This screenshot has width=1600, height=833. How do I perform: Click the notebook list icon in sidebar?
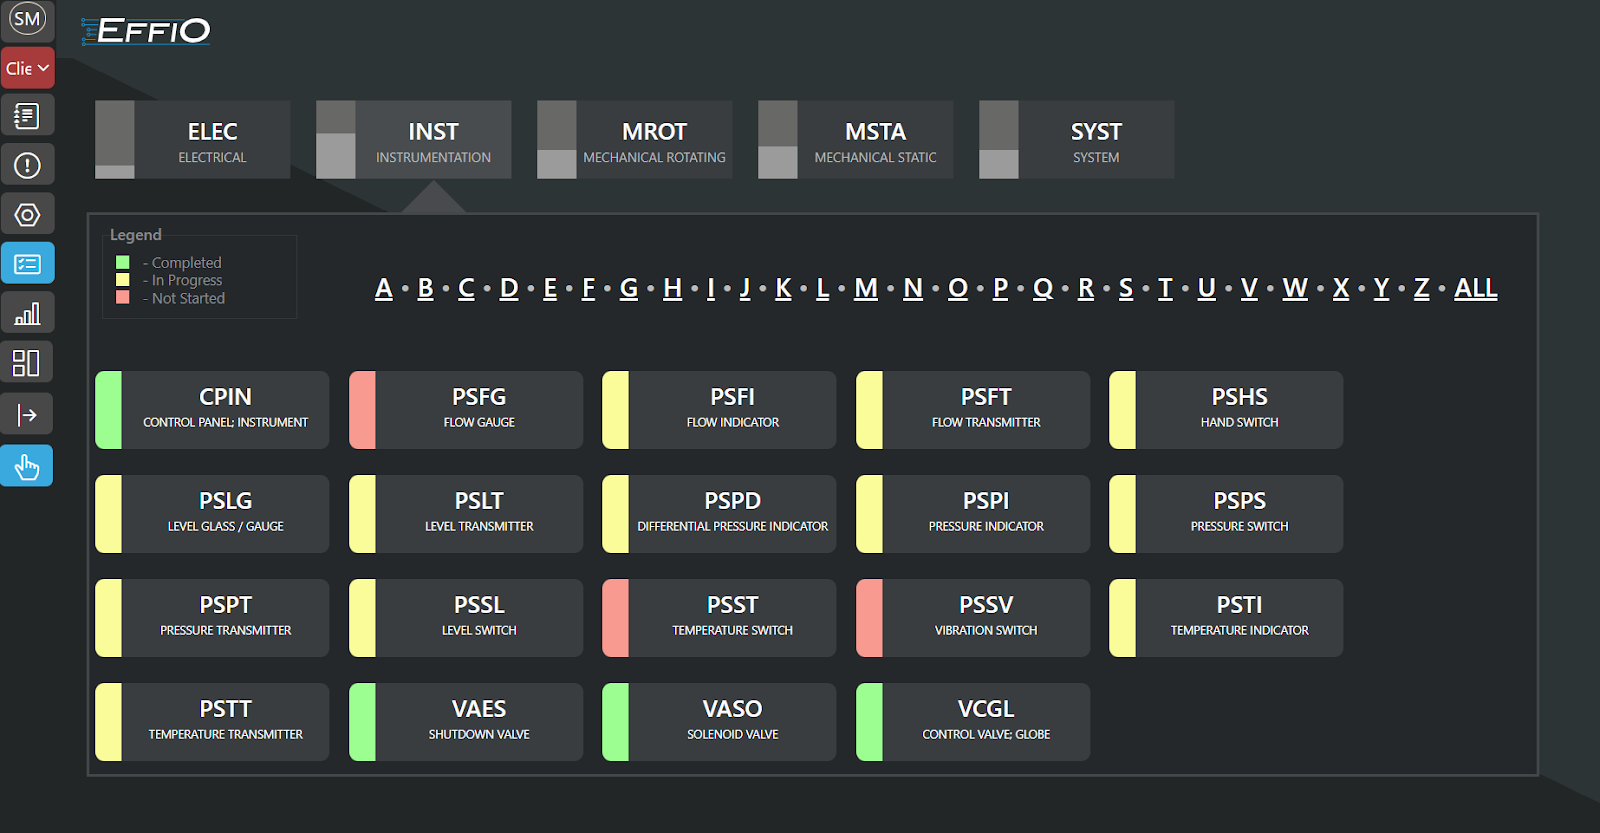tap(27, 116)
